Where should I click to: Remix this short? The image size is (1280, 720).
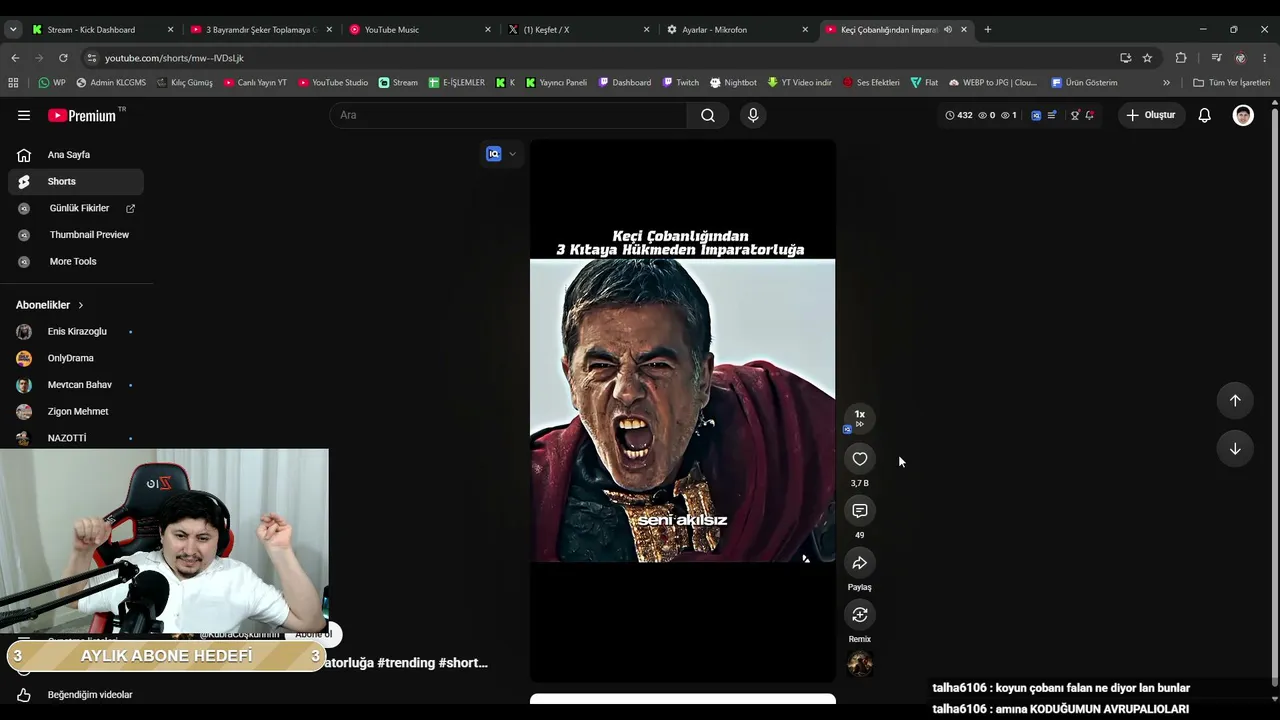[x=859, y=615]
